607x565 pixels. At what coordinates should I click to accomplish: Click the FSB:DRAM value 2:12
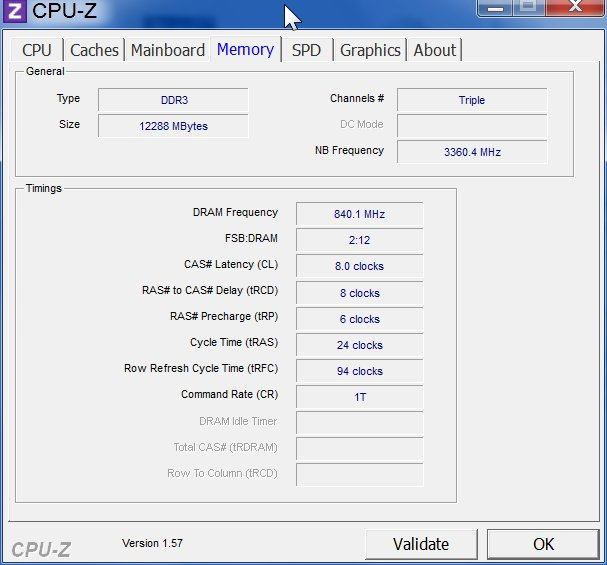(x=359, y=240)
